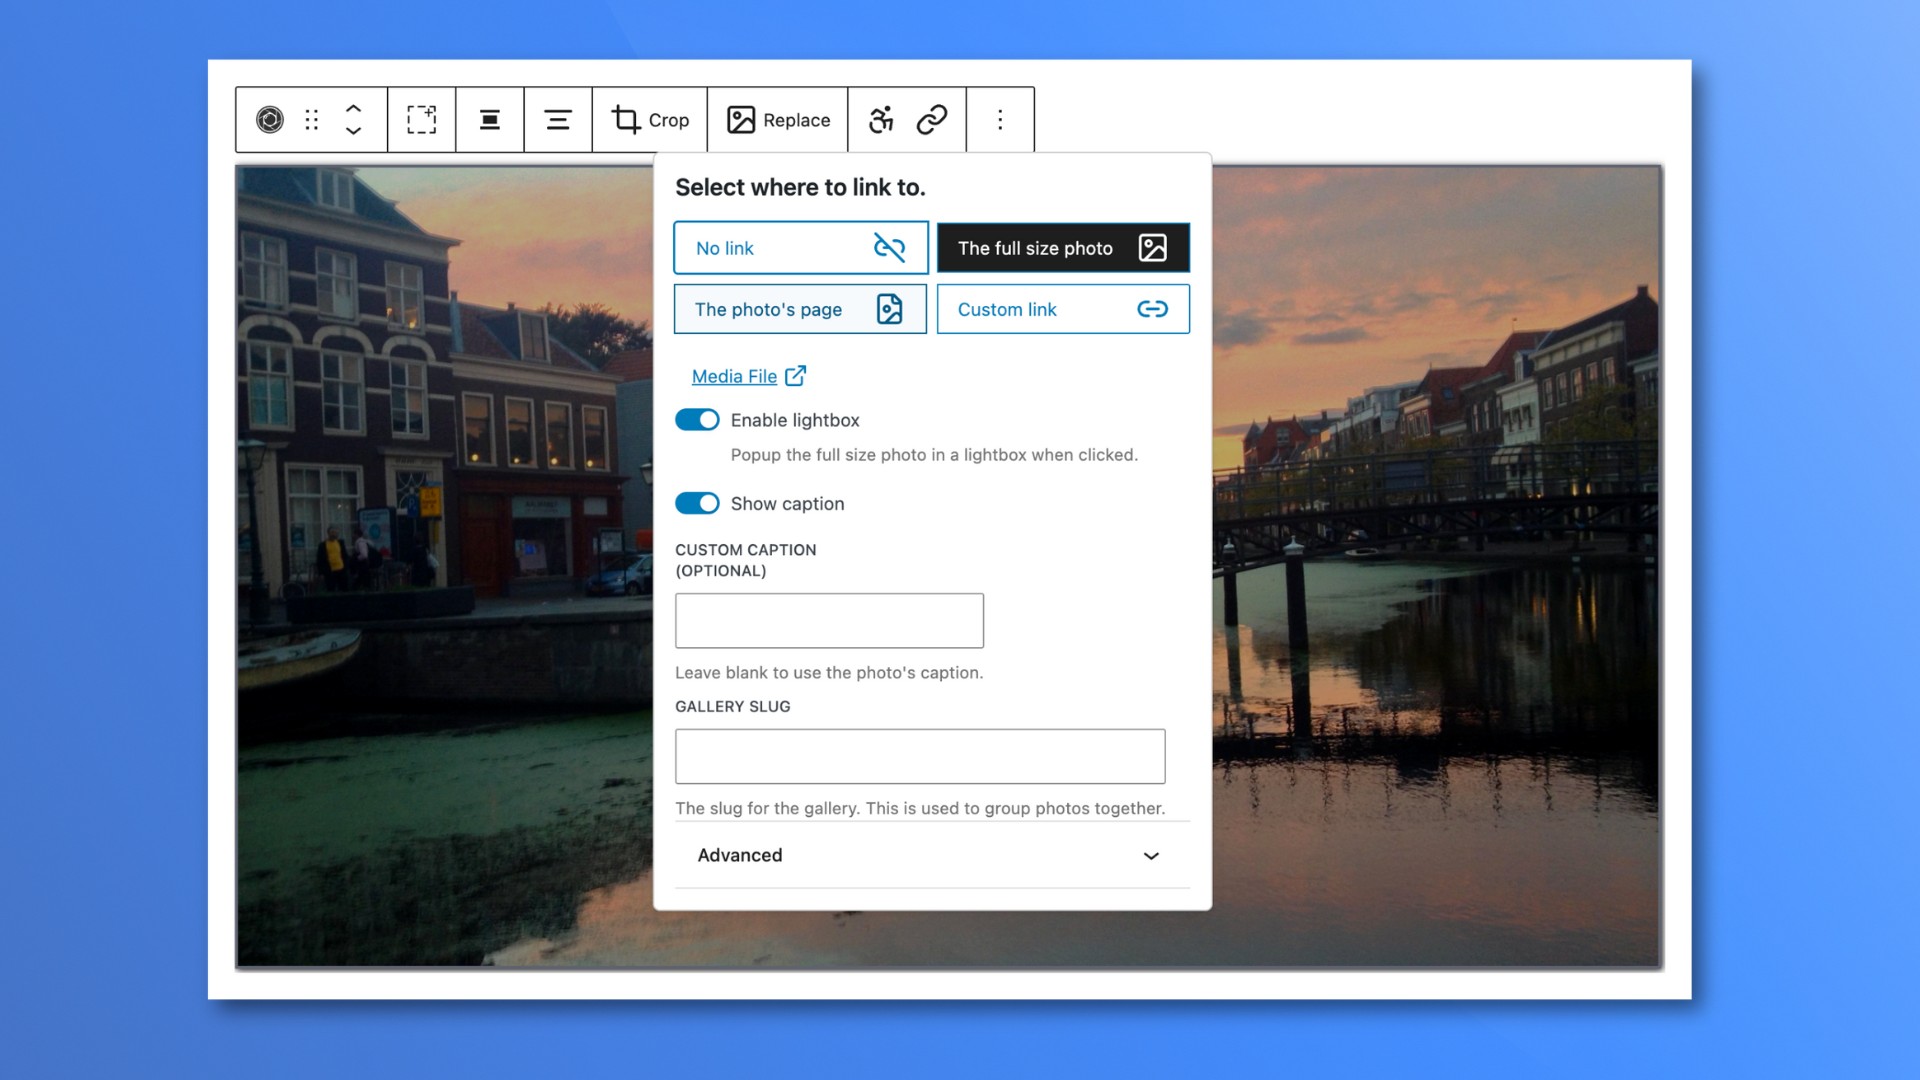Turn off the Show caption toggle
The width and height of the screenshot is (1920, 1080).
(x=697, y=504)
